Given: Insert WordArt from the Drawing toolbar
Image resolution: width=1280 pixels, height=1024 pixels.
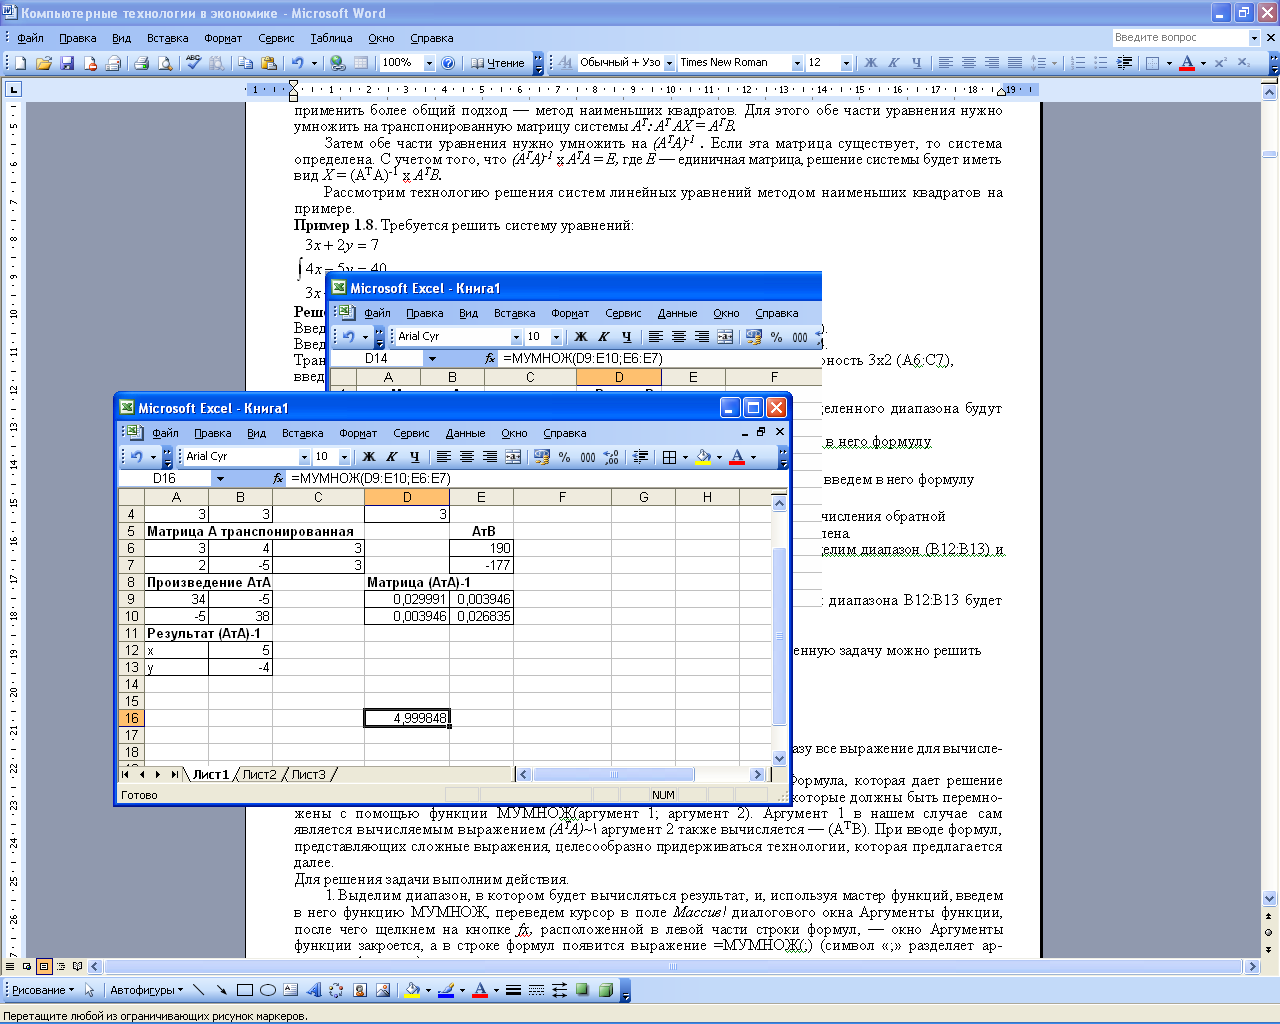Looking at the screenshot, I should [x=314, y=990].
